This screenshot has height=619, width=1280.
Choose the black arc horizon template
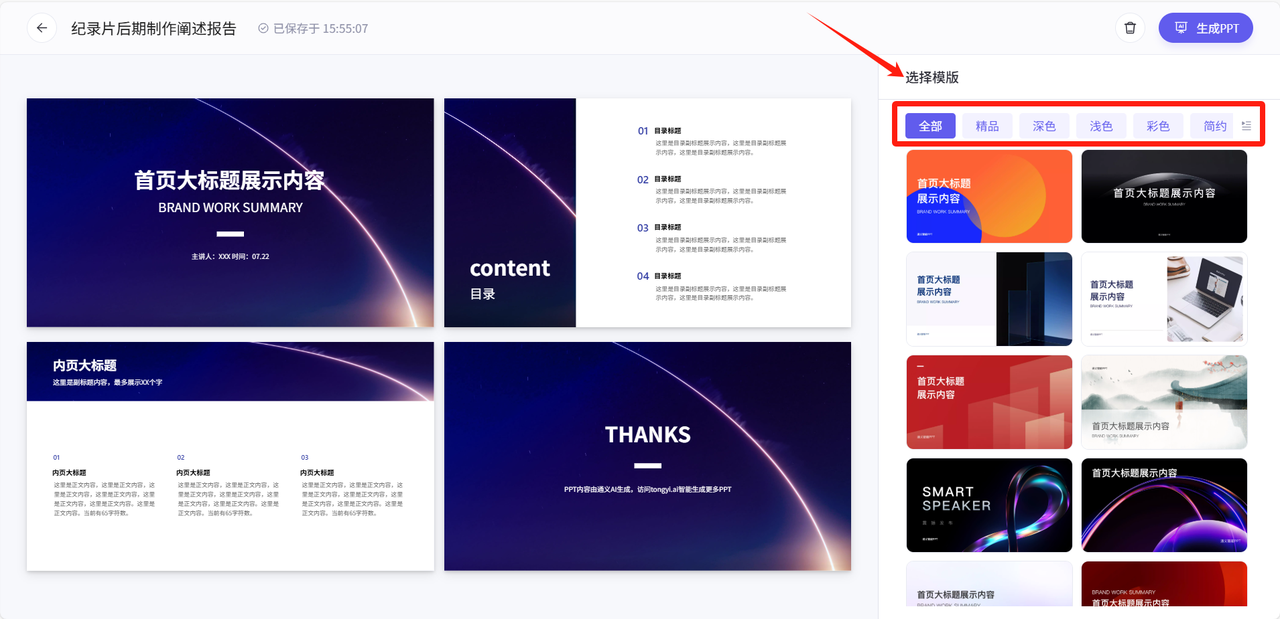click(1164, 196)
